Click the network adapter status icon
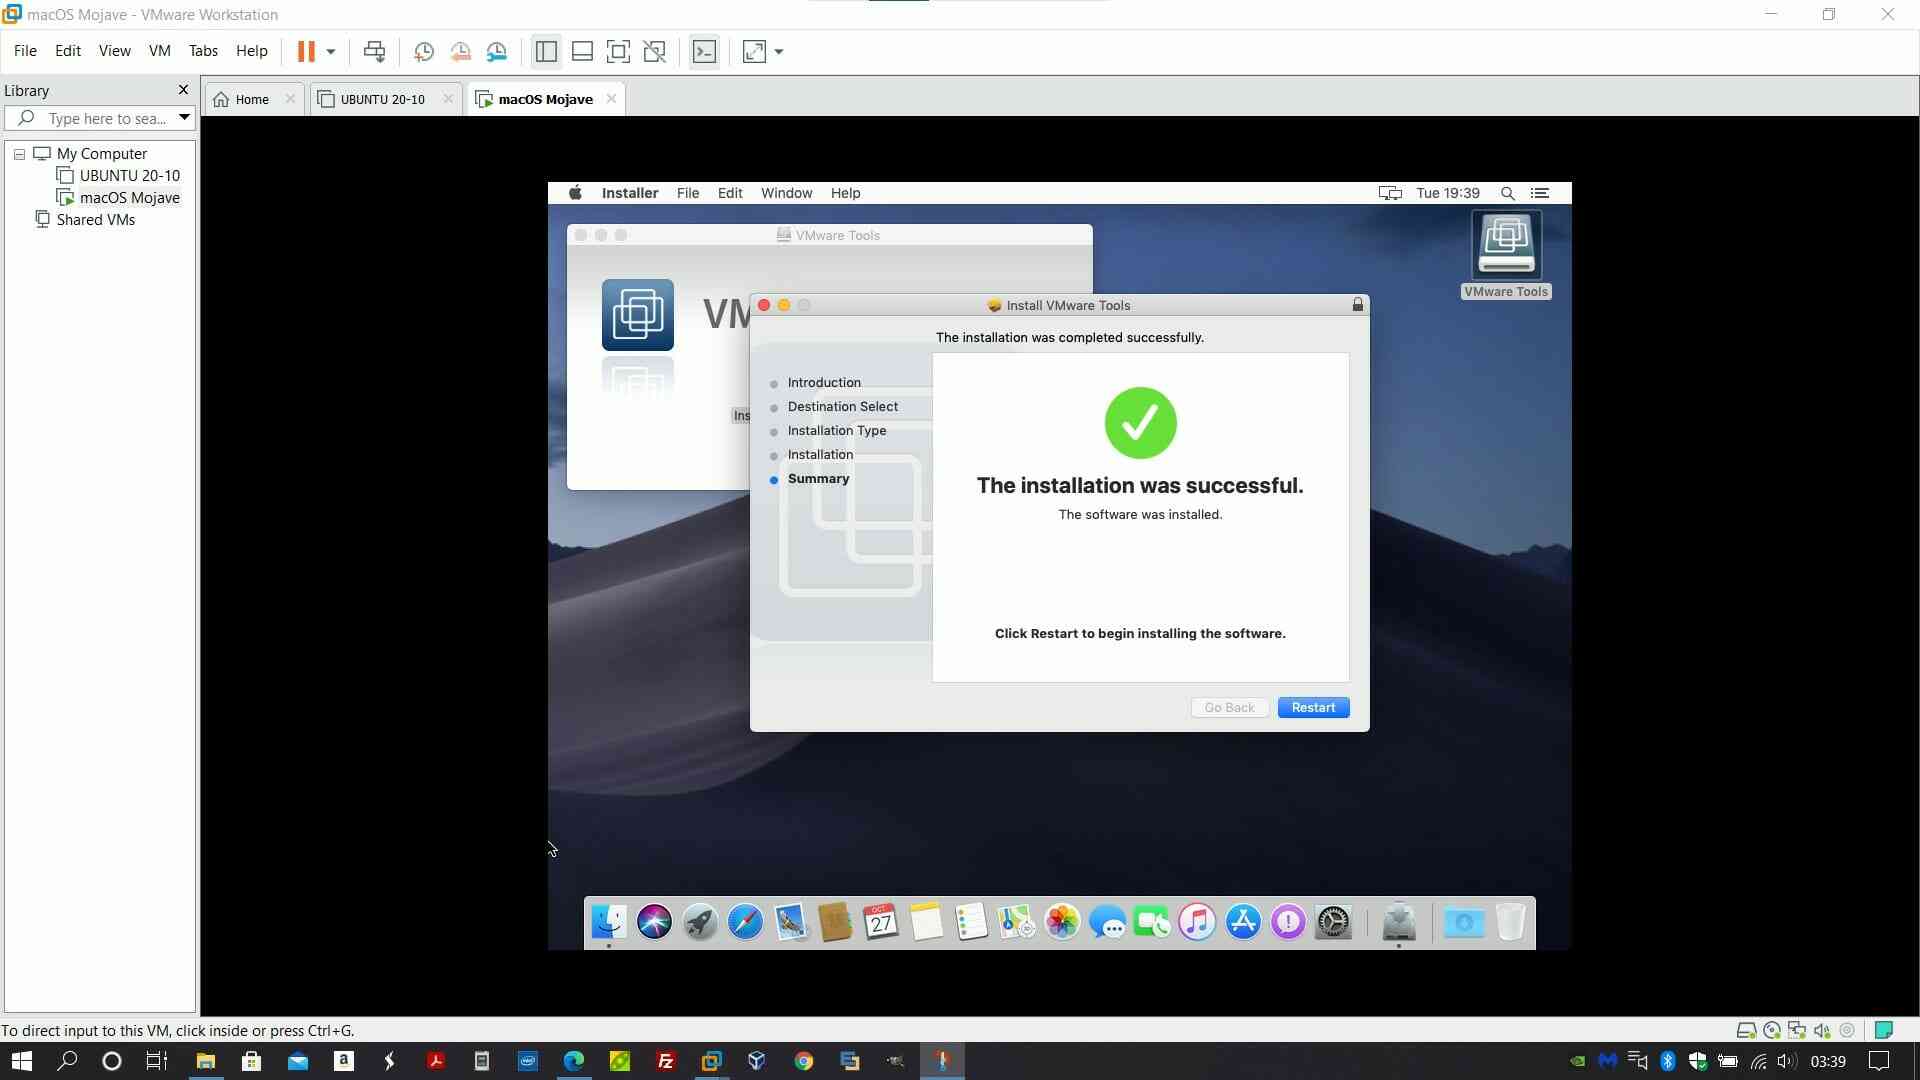The image size is (1920, 1080). (1797, 1030)
